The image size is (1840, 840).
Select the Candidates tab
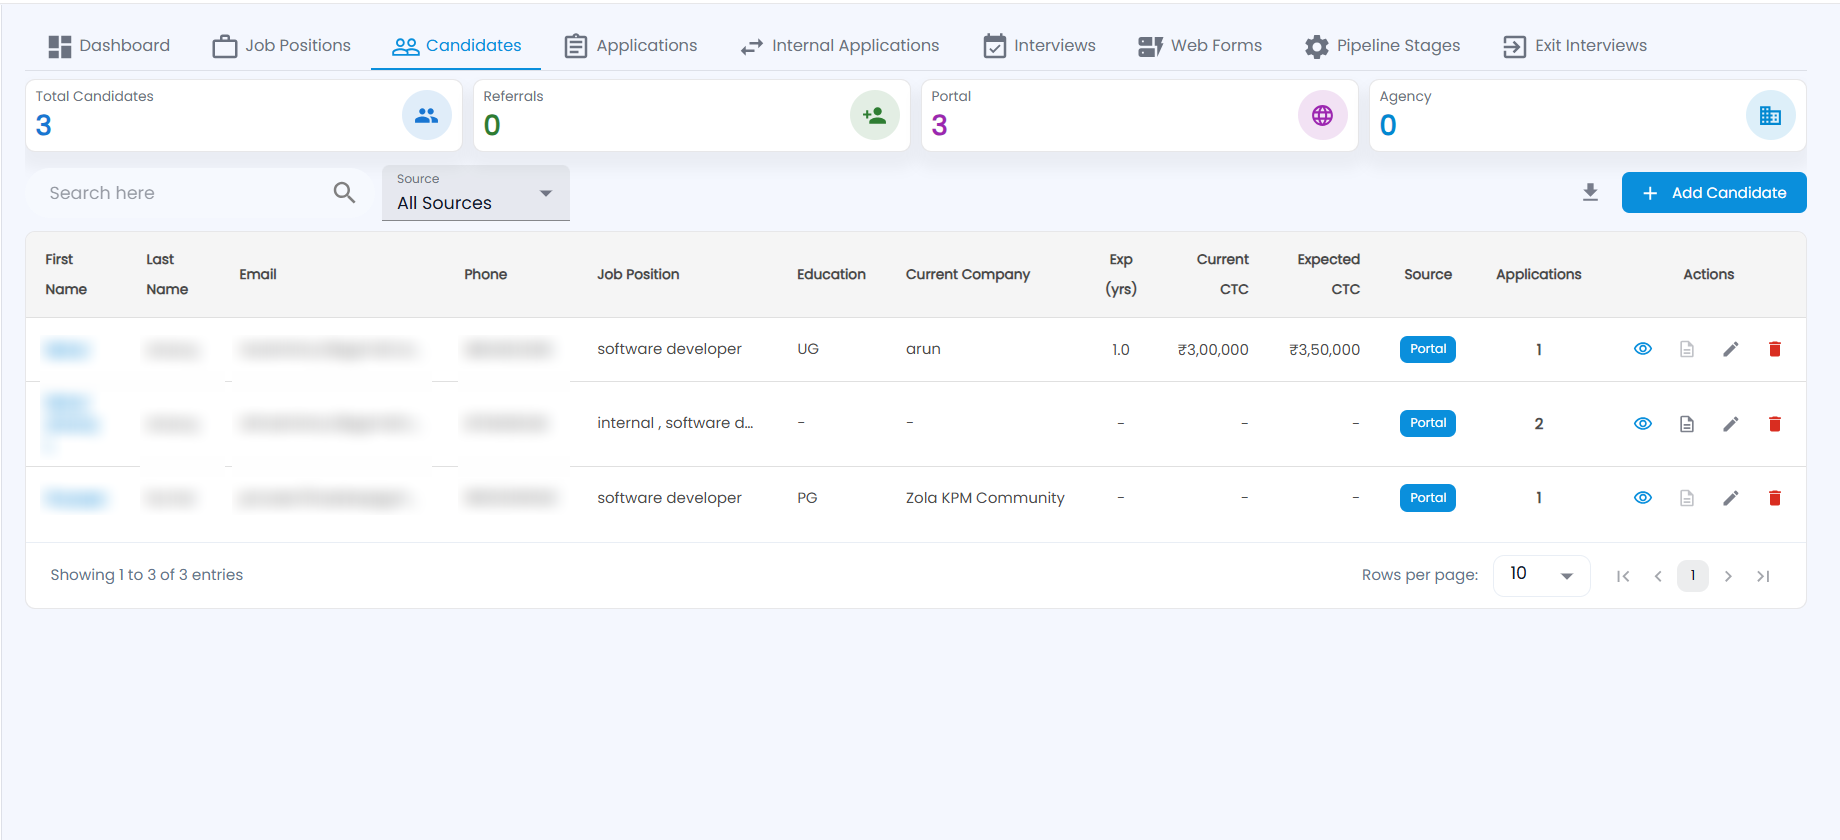(x=456, y=46)
